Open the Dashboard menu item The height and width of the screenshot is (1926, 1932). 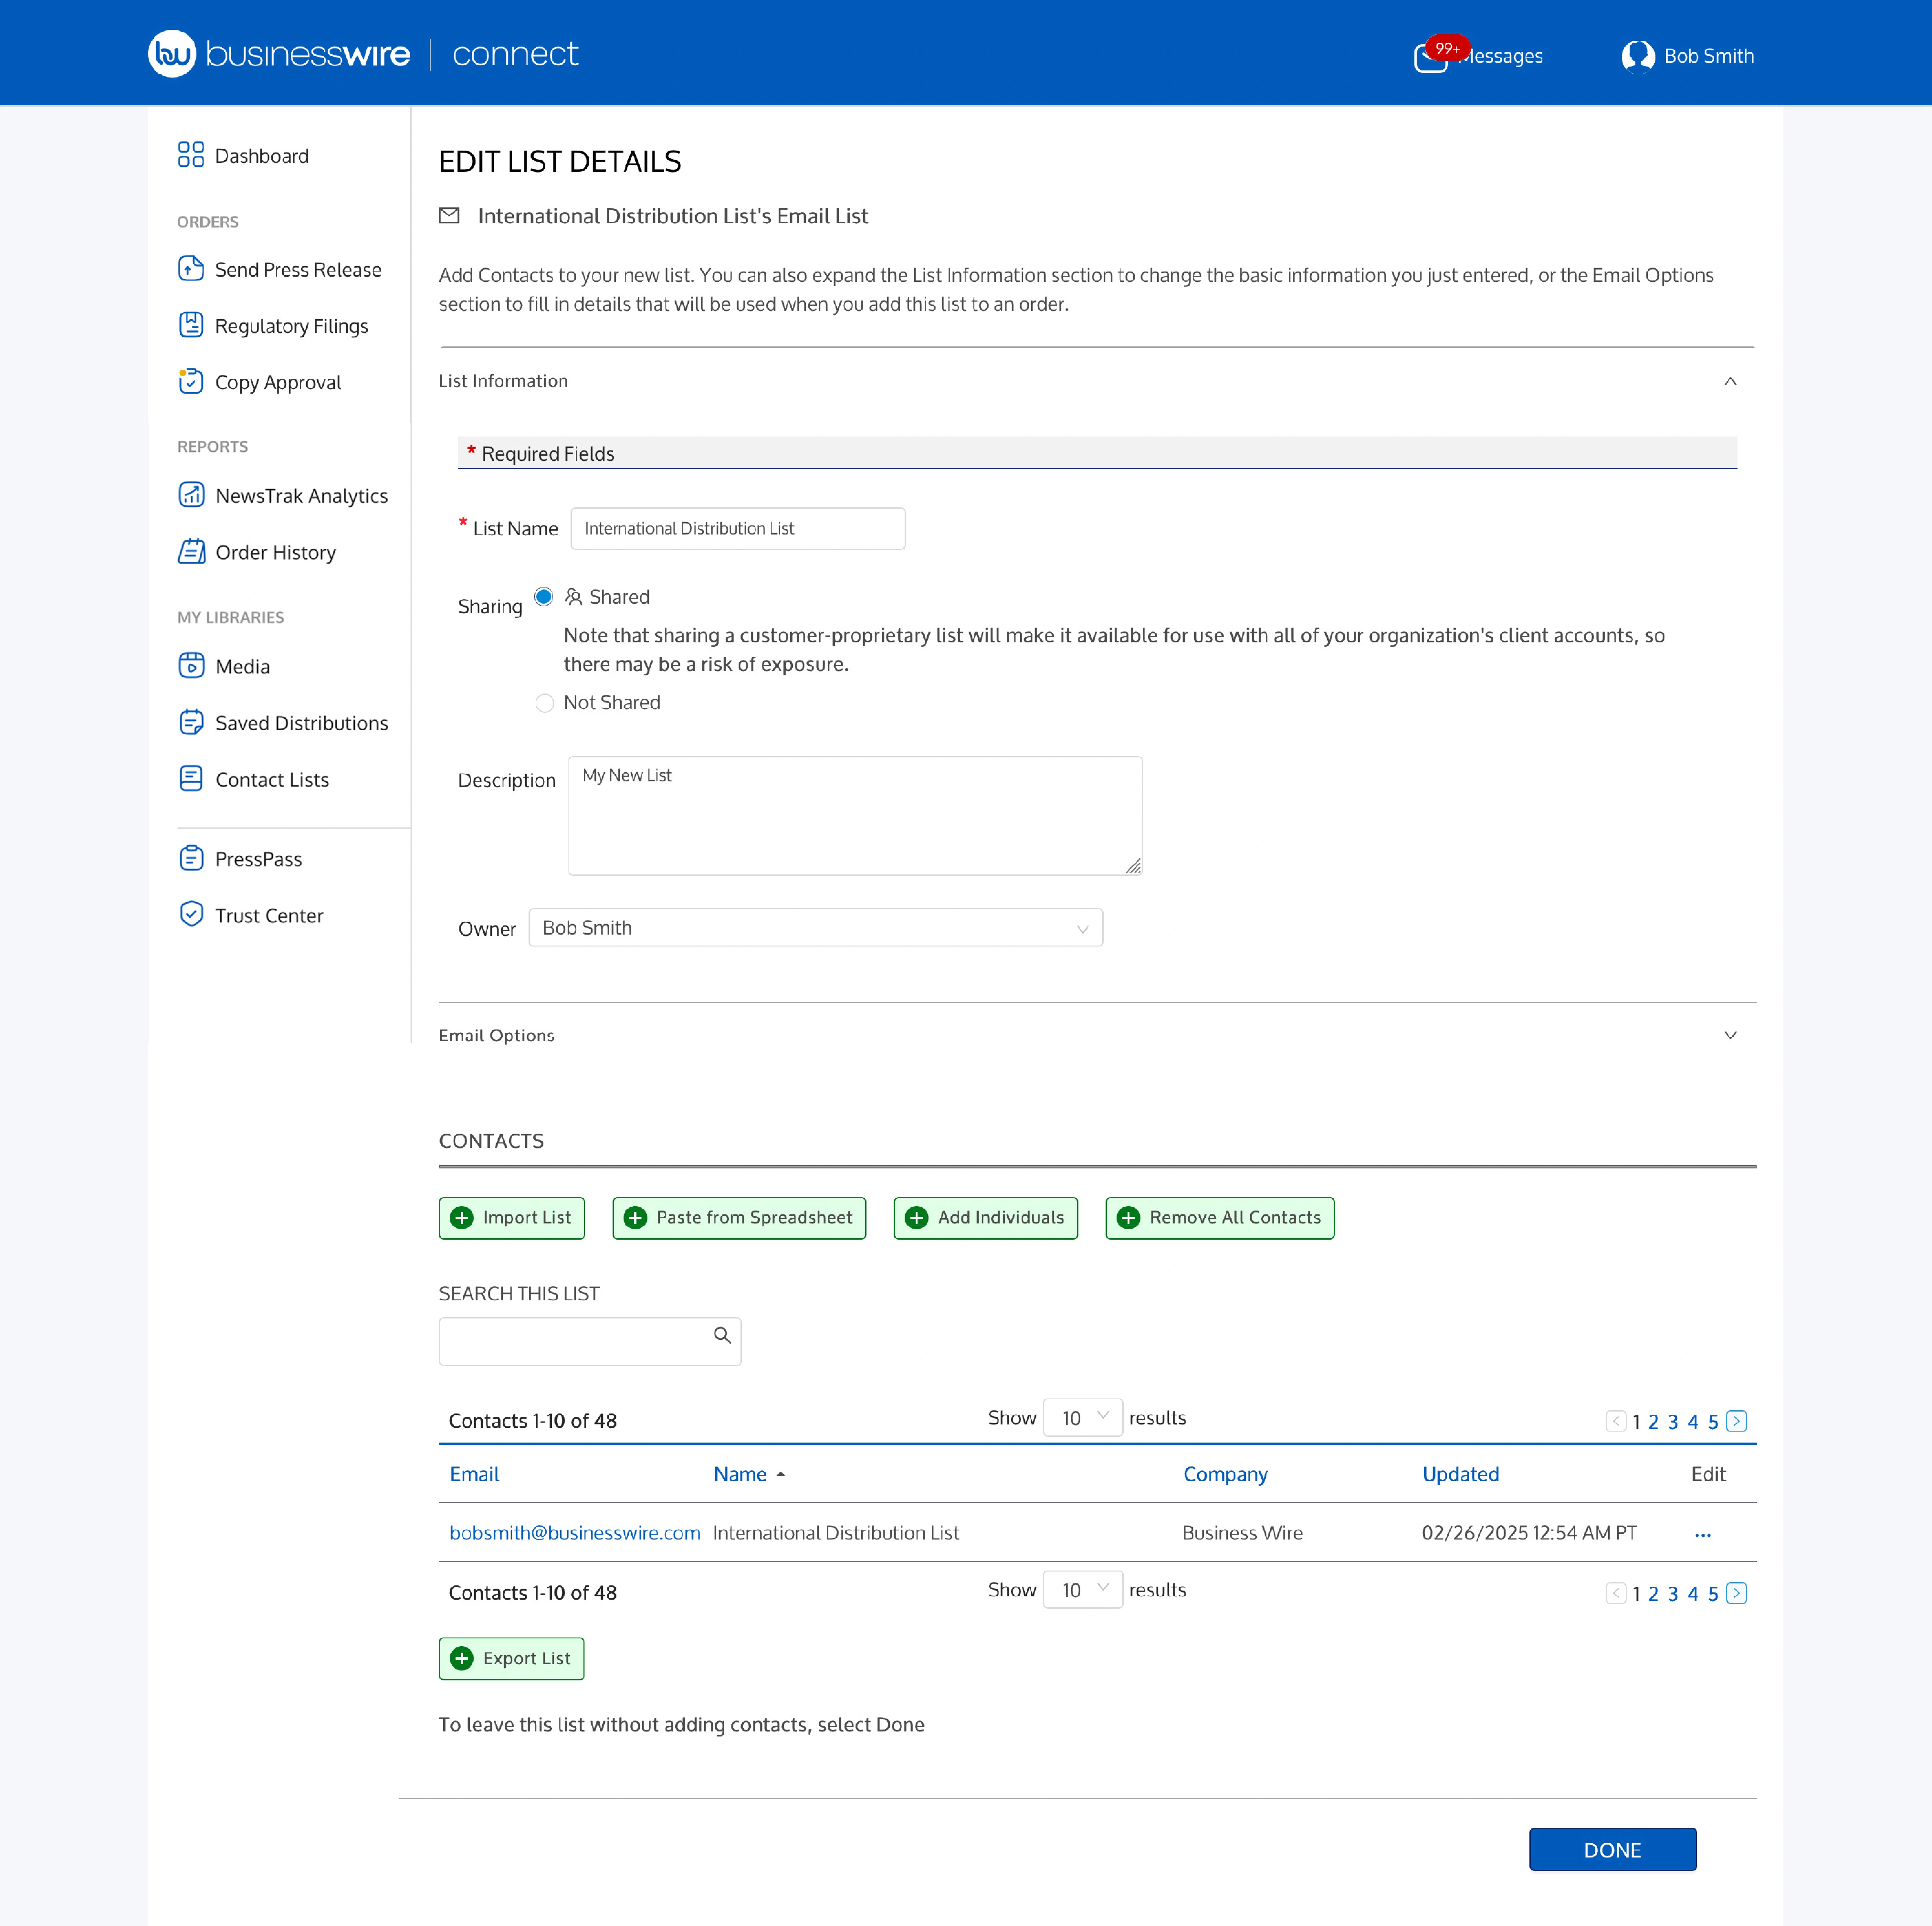tap(262, 156)
